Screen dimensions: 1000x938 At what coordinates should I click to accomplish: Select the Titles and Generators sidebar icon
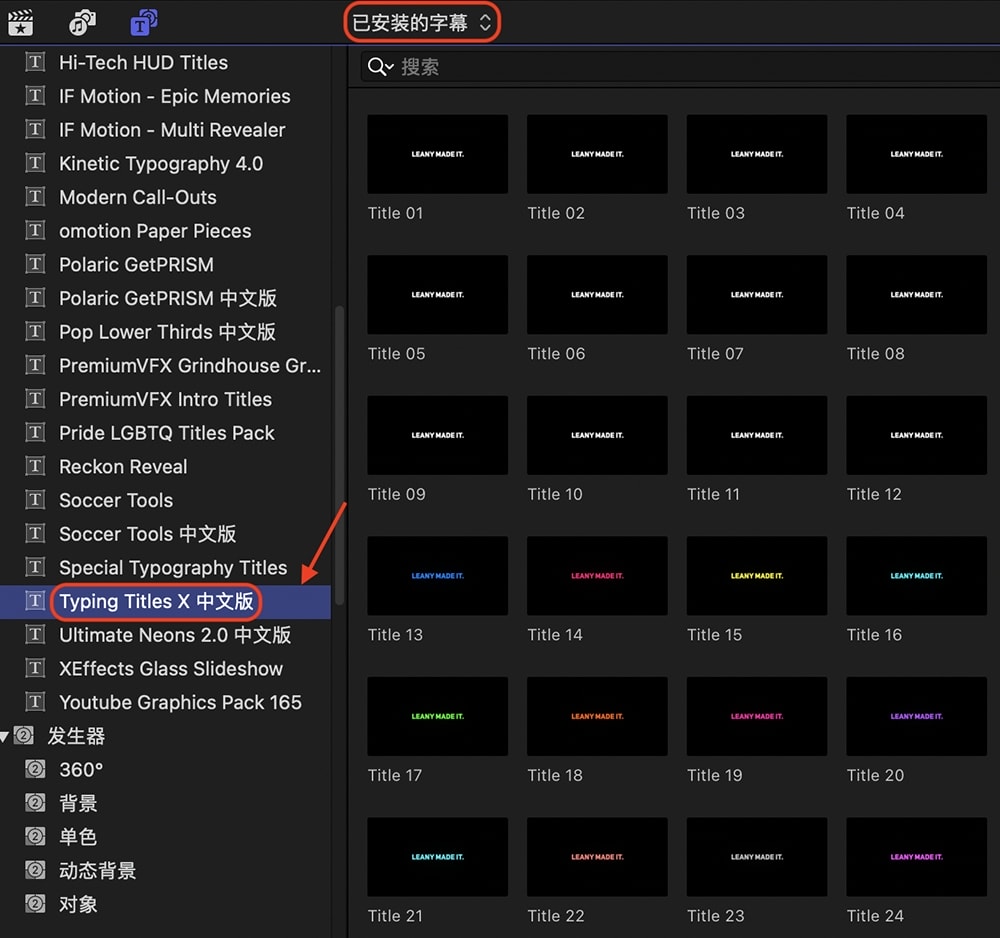pyautogui.click(x=144, y=22)
